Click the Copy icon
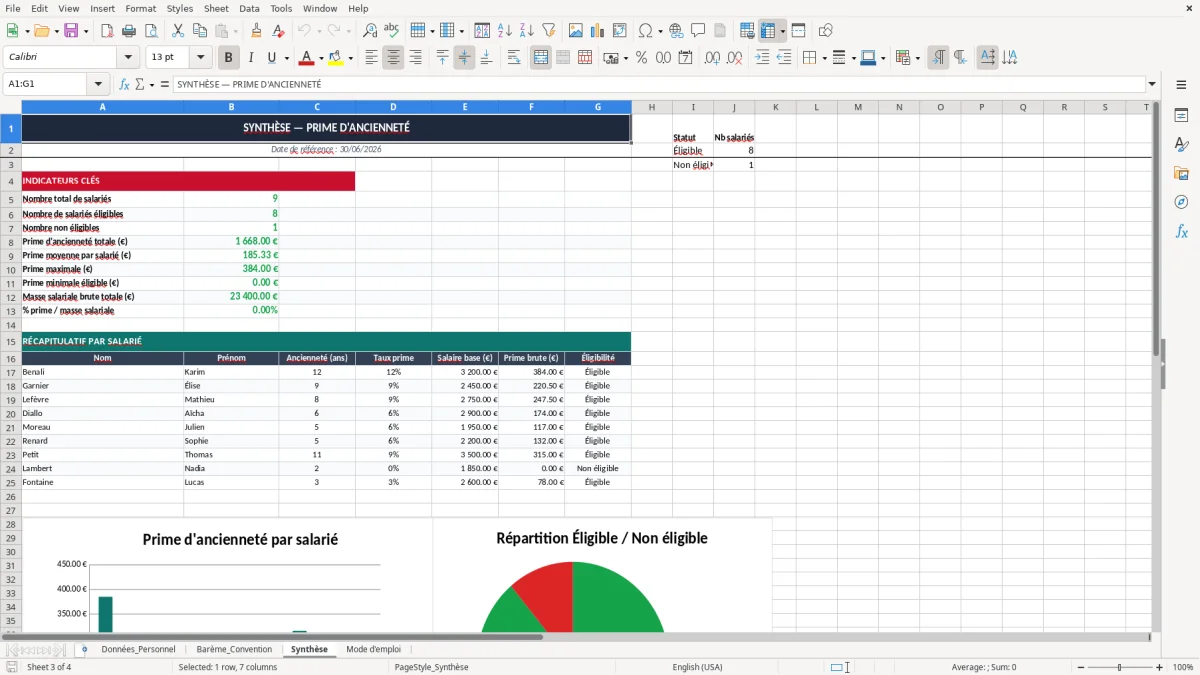Viewport: 1200px width, 675px height. pos(200,31)
